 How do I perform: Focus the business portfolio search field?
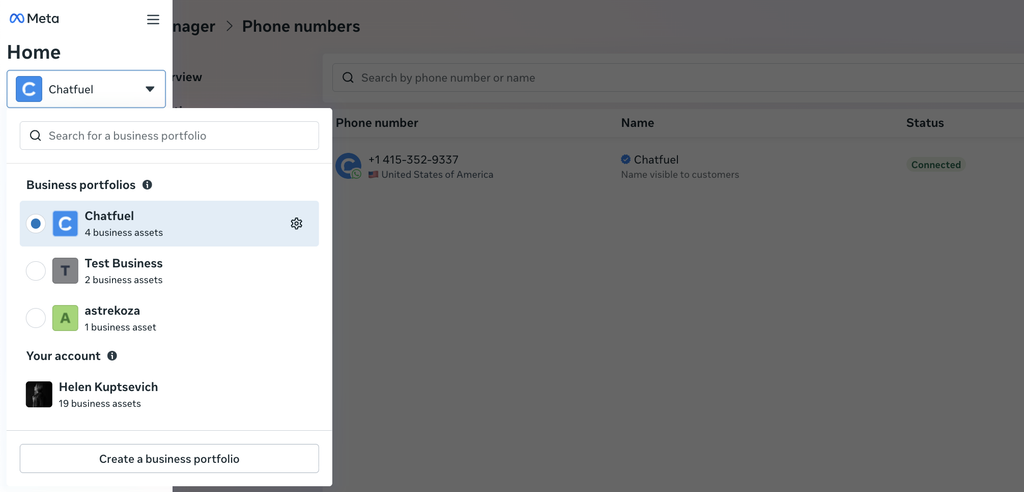170,136
